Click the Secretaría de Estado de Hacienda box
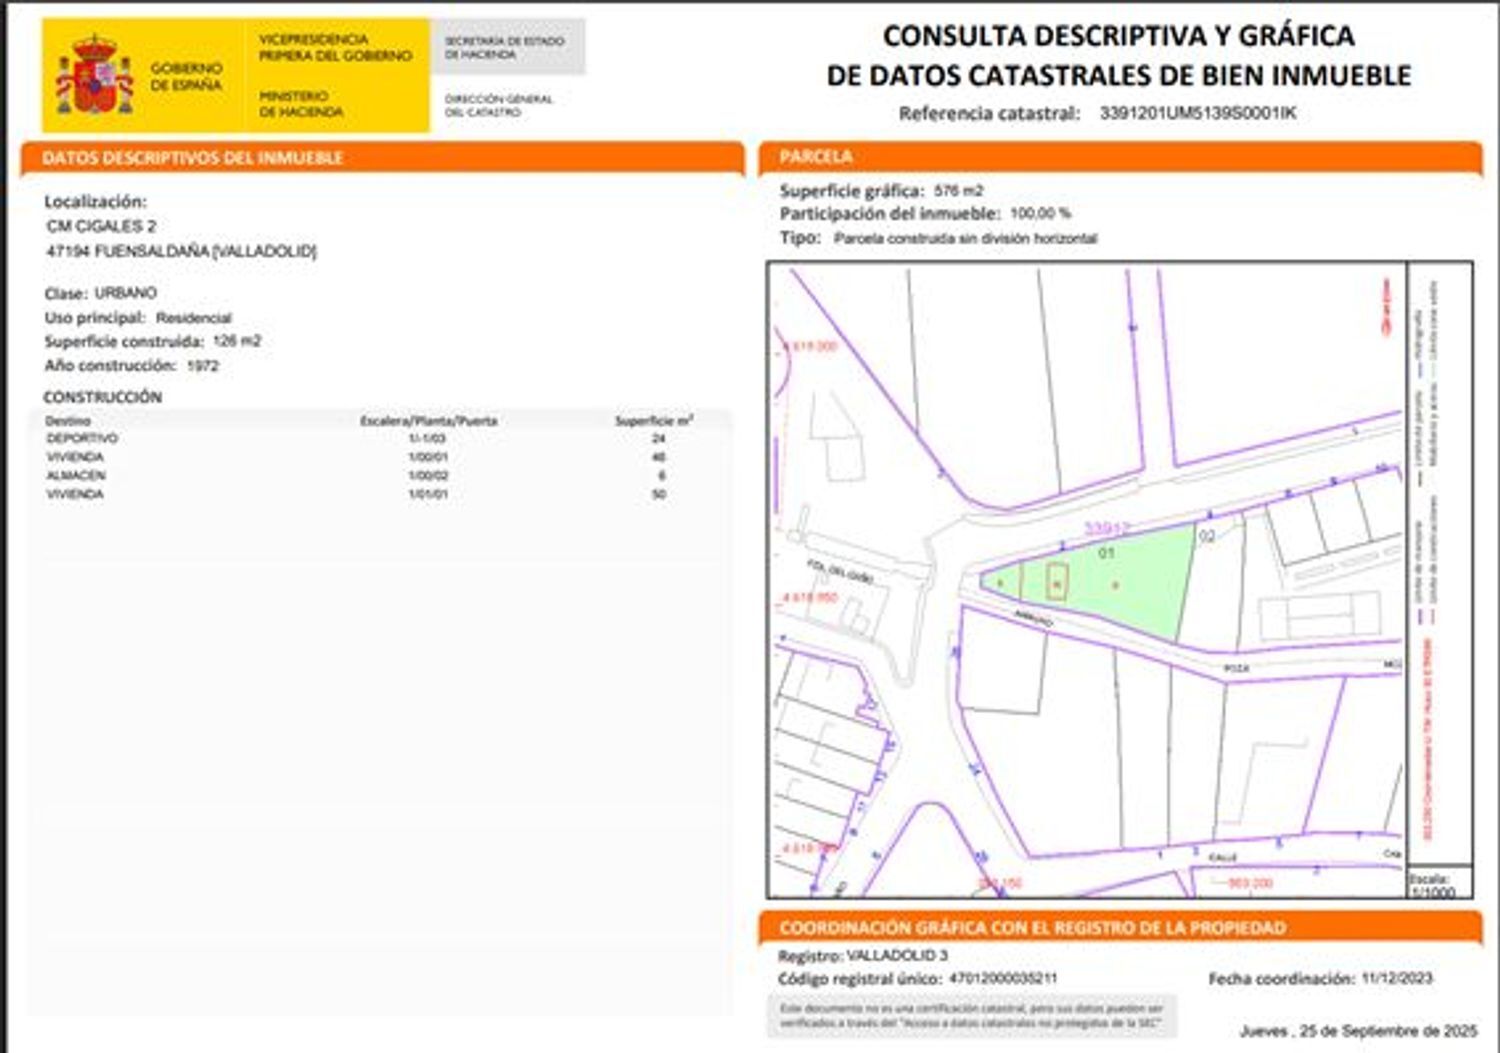1500x1053 pixels. click(x=505, y=48)
